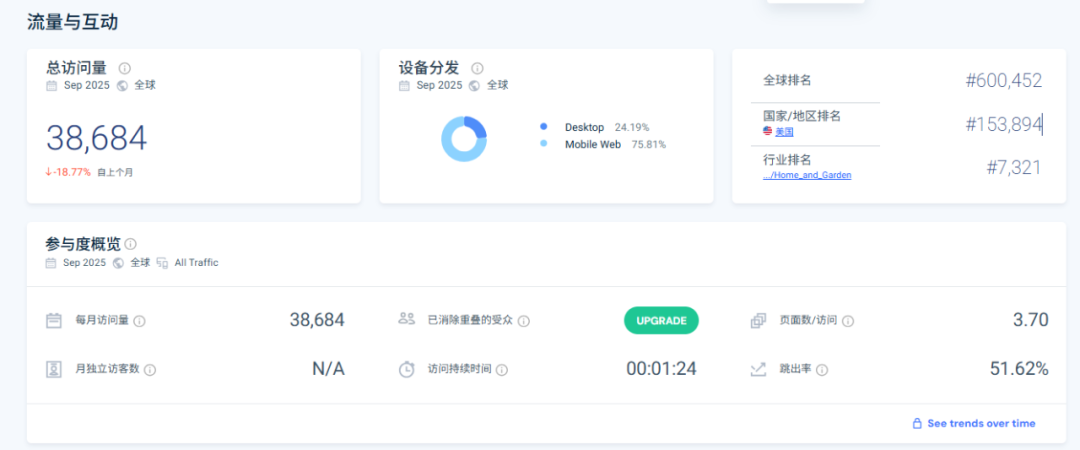Click the Mobile Web legend color dot
Viewport: 1080px width, 450px height.
544,144
